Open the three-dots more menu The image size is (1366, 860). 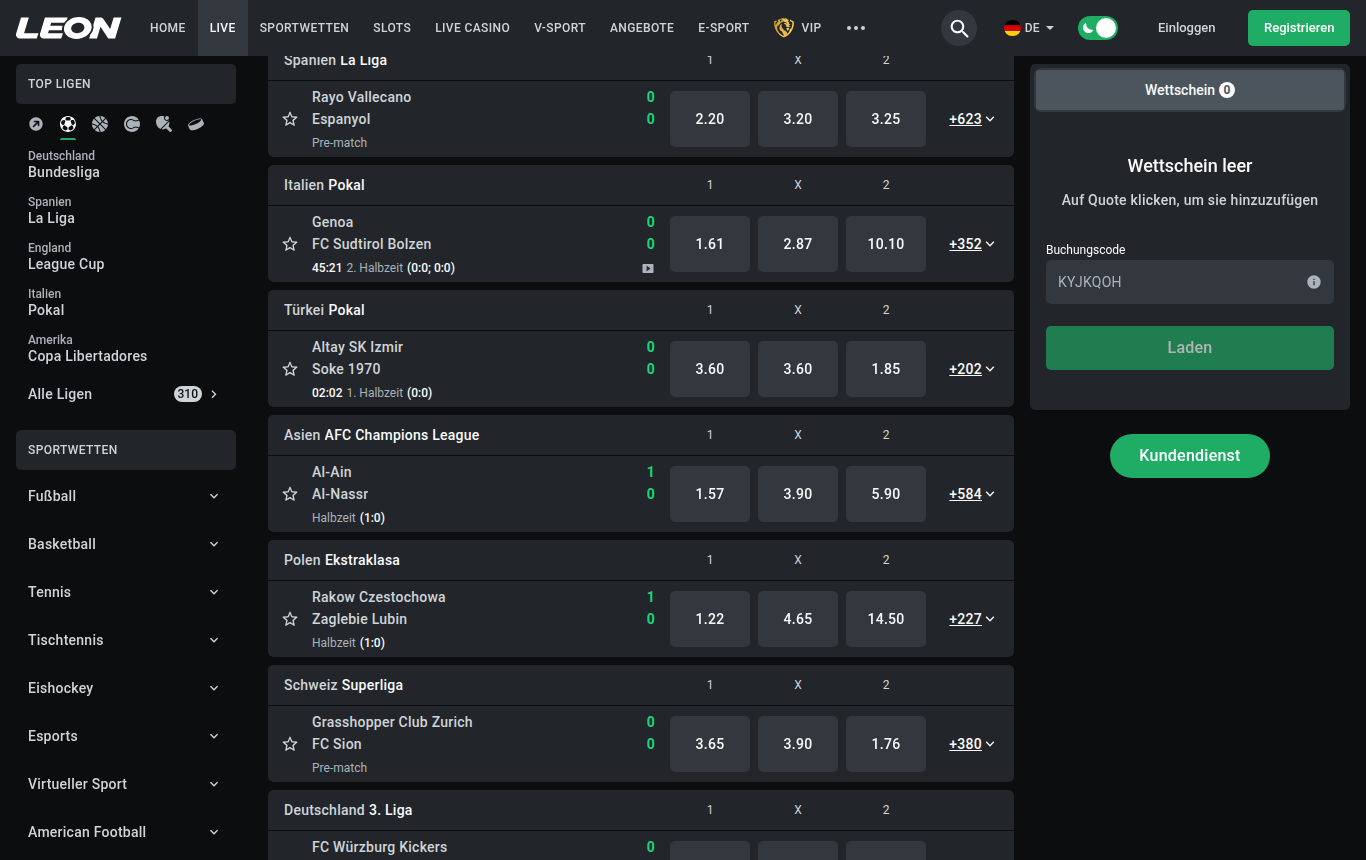[855, 28]
